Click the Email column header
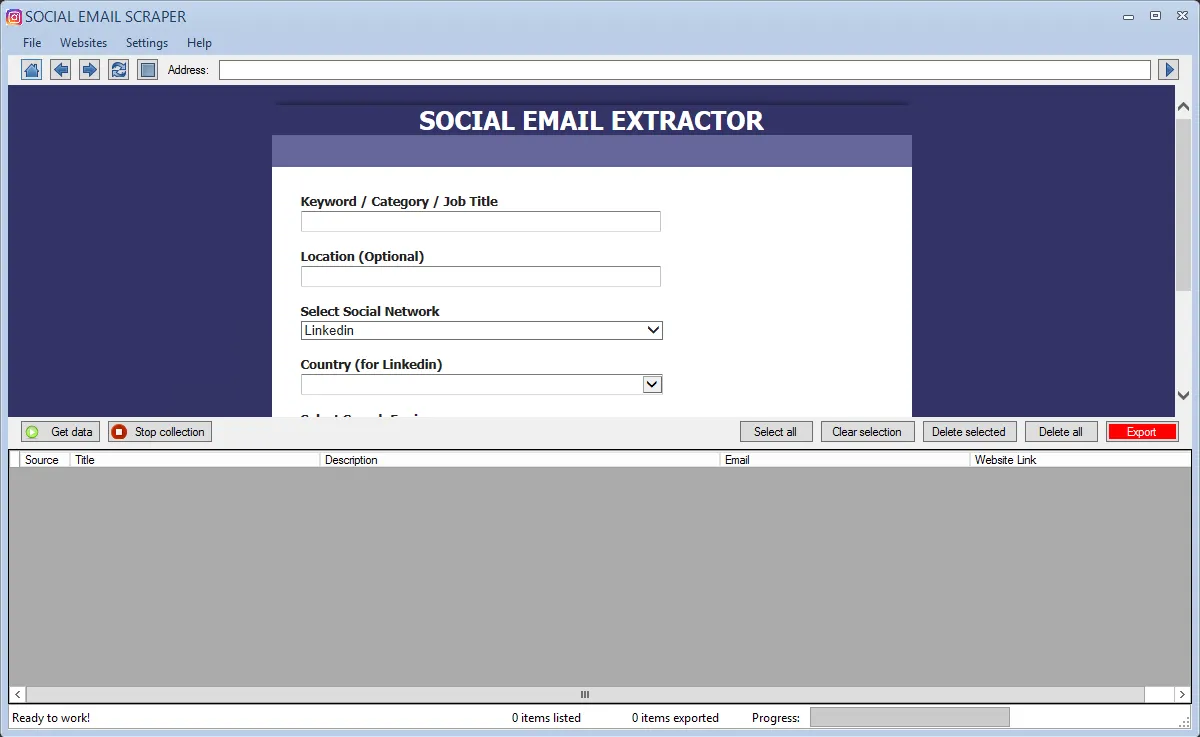 844,460
